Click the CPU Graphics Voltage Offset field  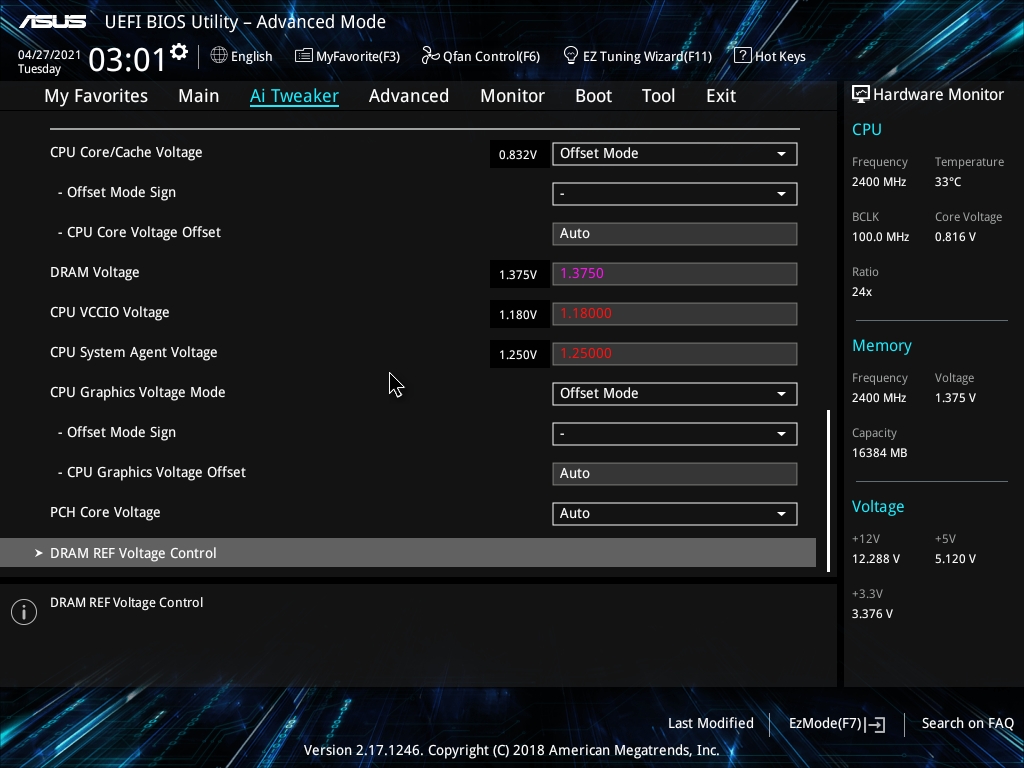coord(675,474)
